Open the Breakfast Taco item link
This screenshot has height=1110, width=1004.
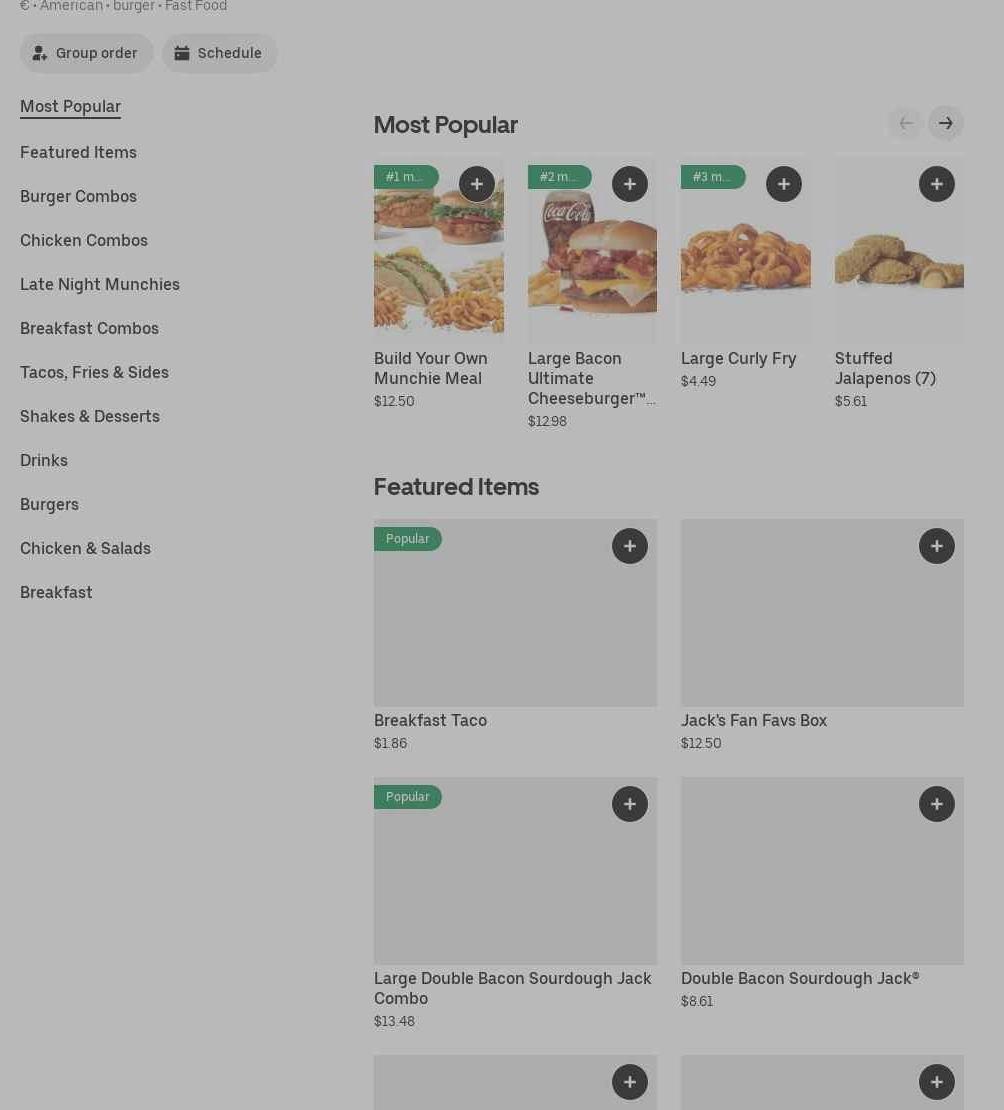430,720
